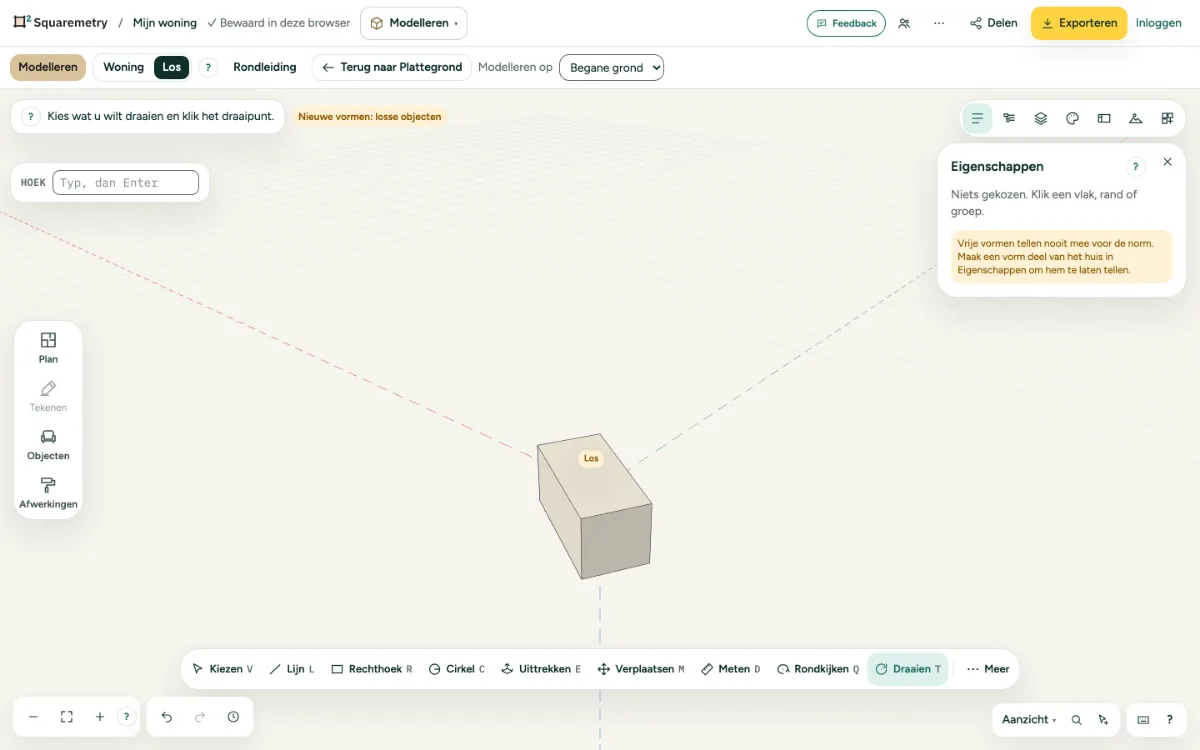Open the Modelleren mode dropdown in header

point(414,23)
